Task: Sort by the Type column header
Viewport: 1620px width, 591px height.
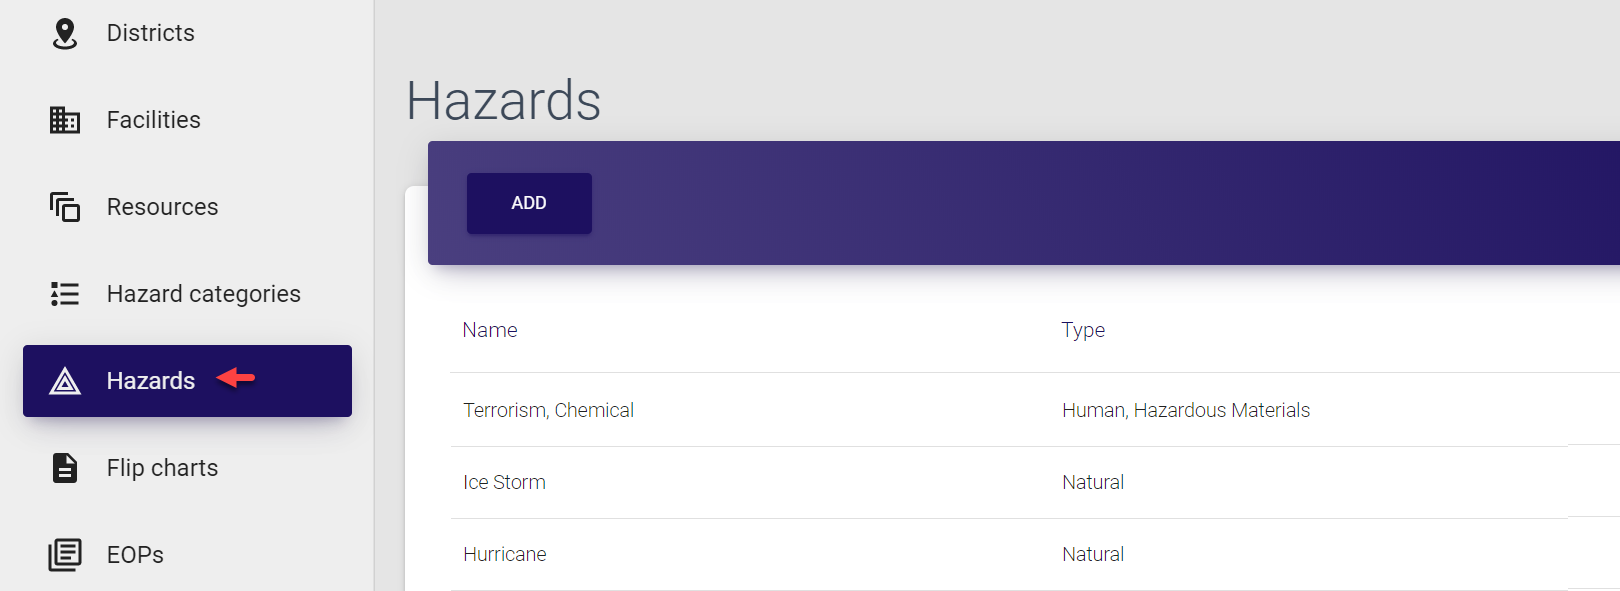Action: (x=1083, y=330)
